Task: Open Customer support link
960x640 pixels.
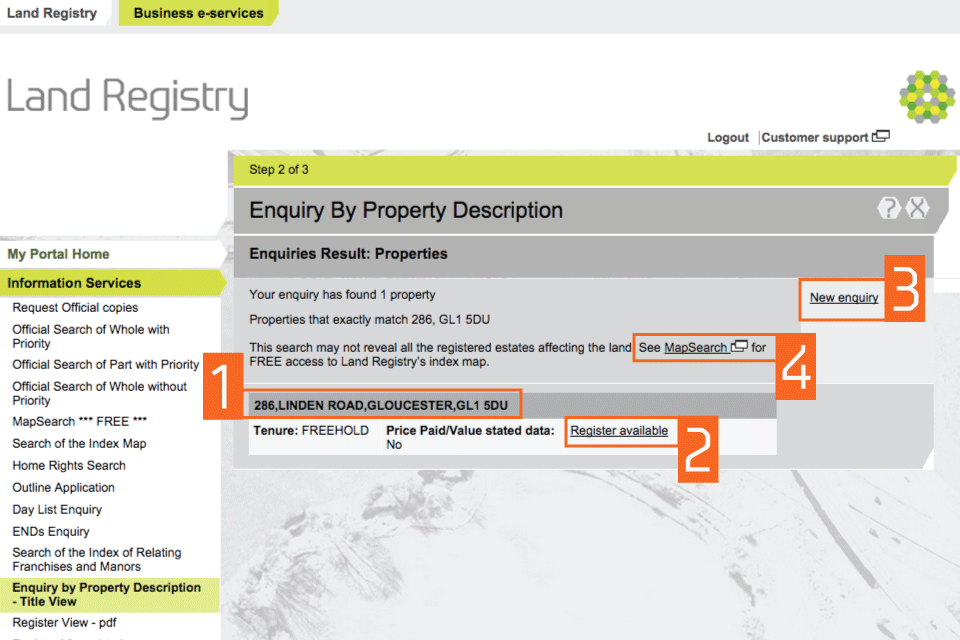Action: 814,138
